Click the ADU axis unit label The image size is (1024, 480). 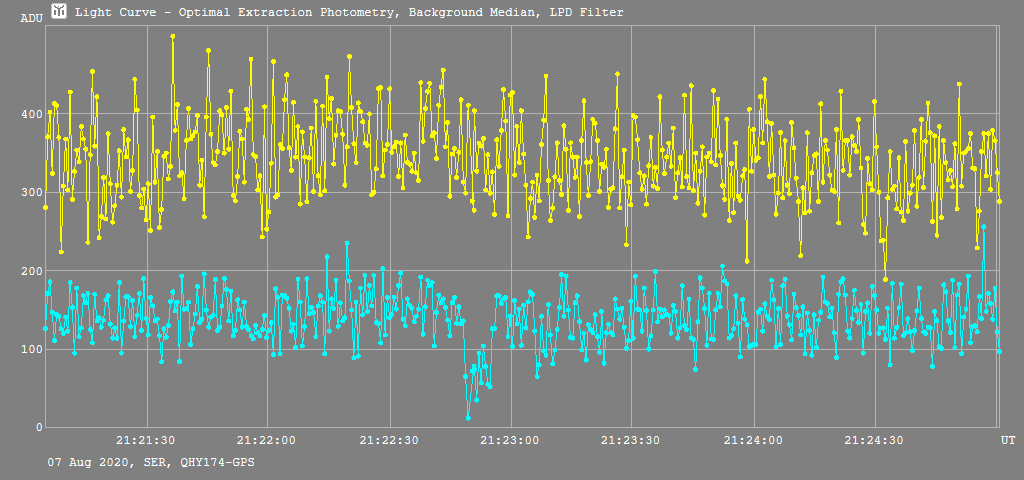[31, 19]
